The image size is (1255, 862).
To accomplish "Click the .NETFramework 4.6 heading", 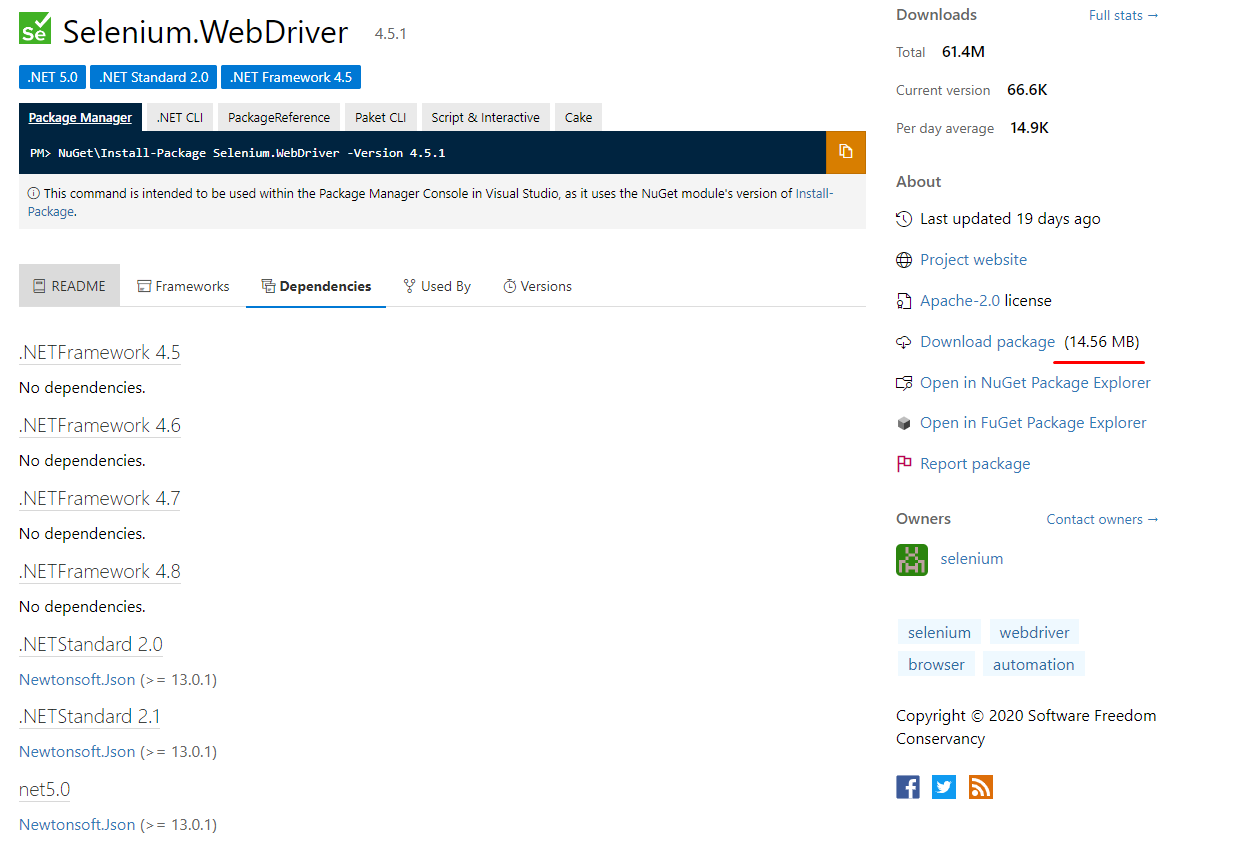I will pyautogui.click(x=100, y=425).
